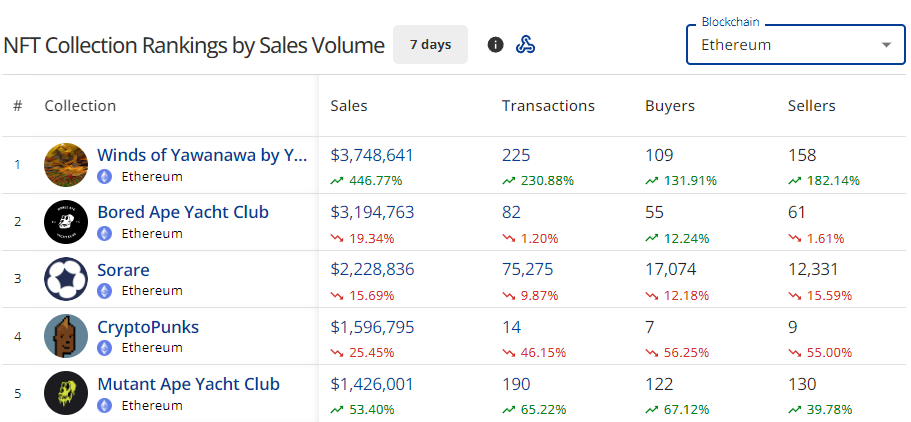Click Winds of Yawanawa sellers count 158
The width and height of the screenshot is (911, 422).
click(802, 155)
